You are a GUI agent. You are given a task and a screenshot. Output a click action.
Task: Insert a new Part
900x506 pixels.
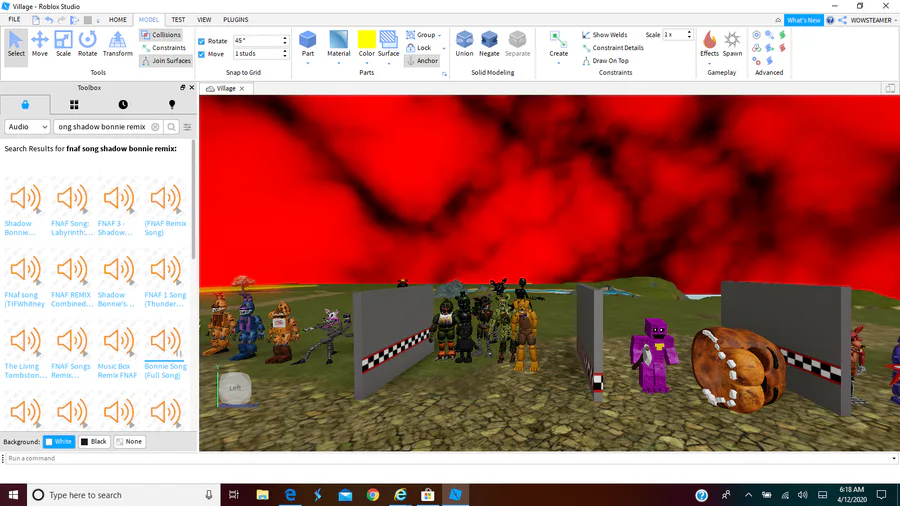(308, 43)
